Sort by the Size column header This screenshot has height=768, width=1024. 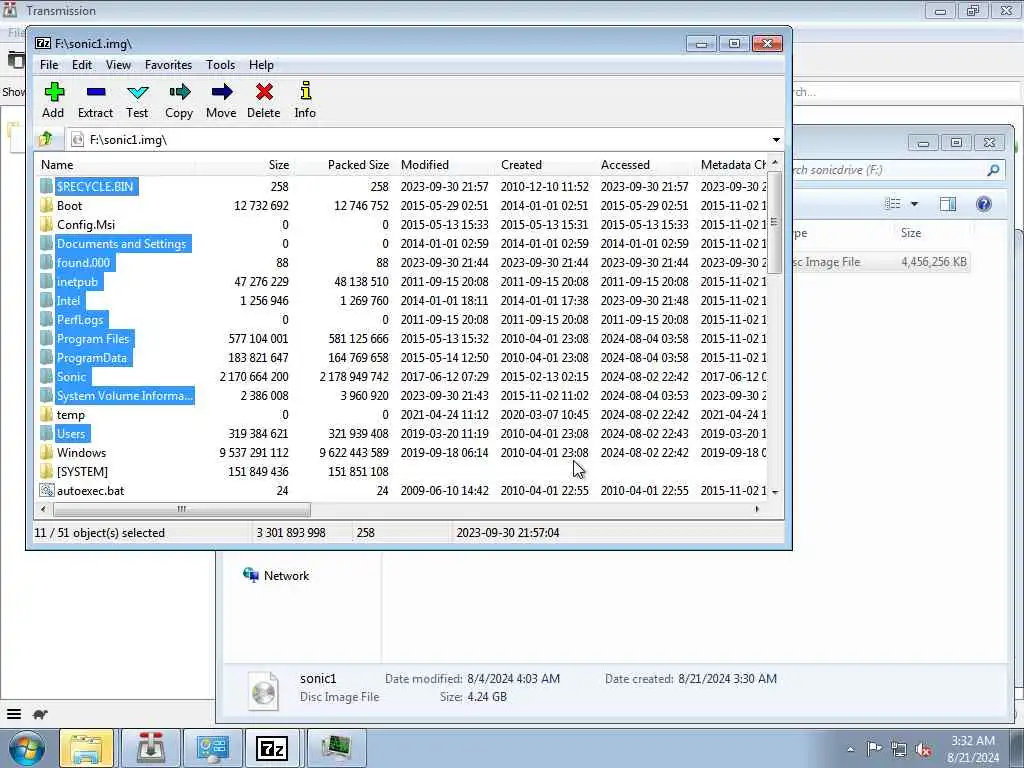(244, 165)
